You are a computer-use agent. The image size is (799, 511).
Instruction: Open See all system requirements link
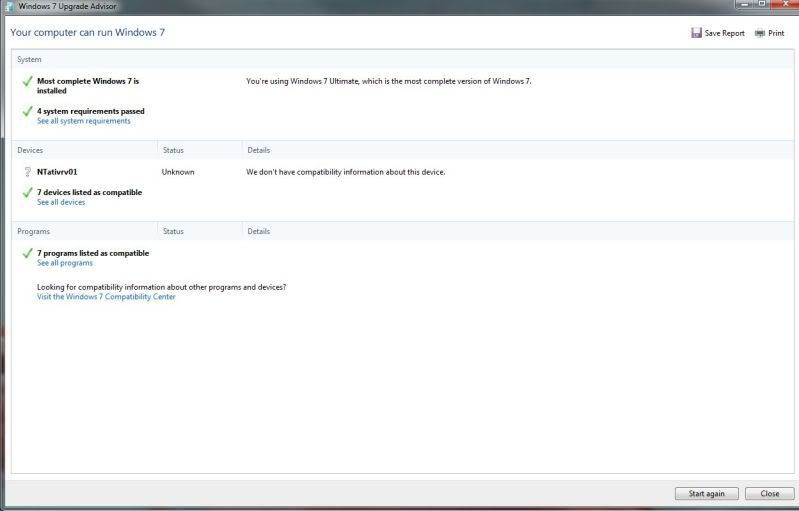click(84, 121)
